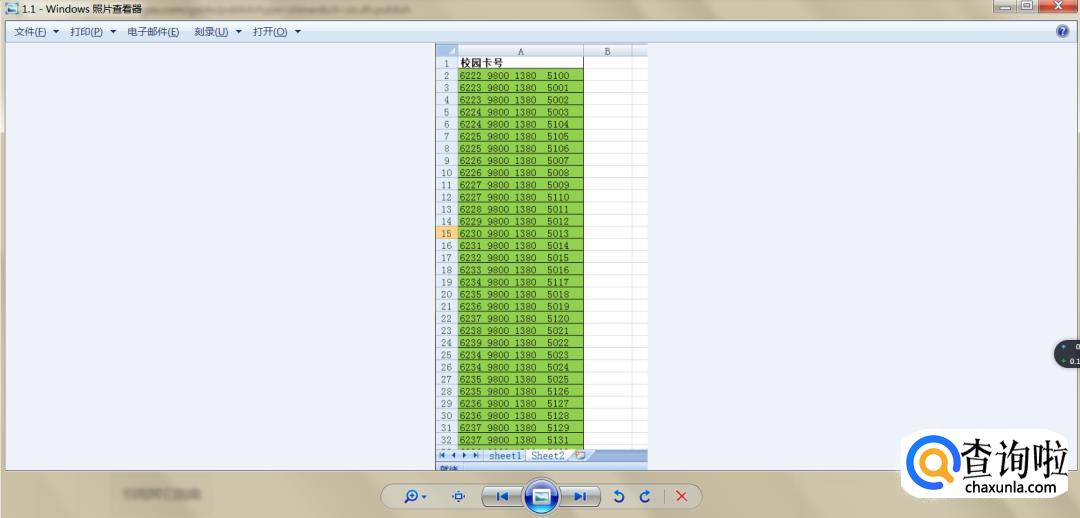Rotate the photo clockwise
Viewport: 1080px width, 518px height.
point(645,496)
